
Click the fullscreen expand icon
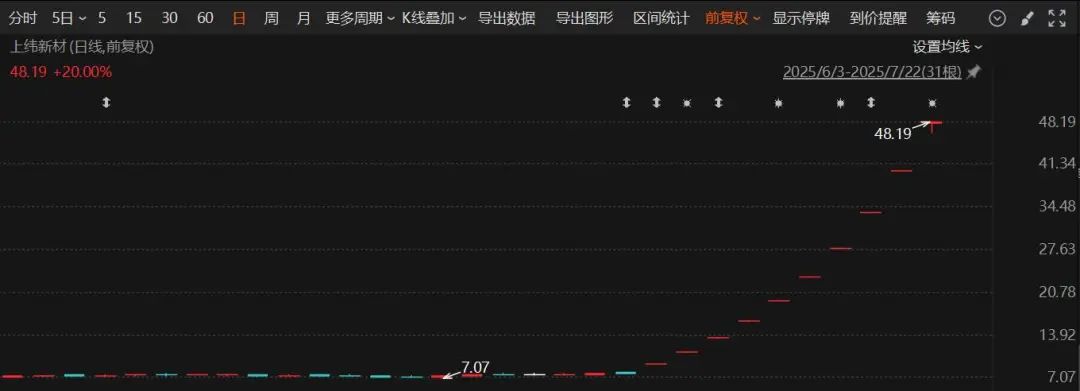tap(1057, 19)
